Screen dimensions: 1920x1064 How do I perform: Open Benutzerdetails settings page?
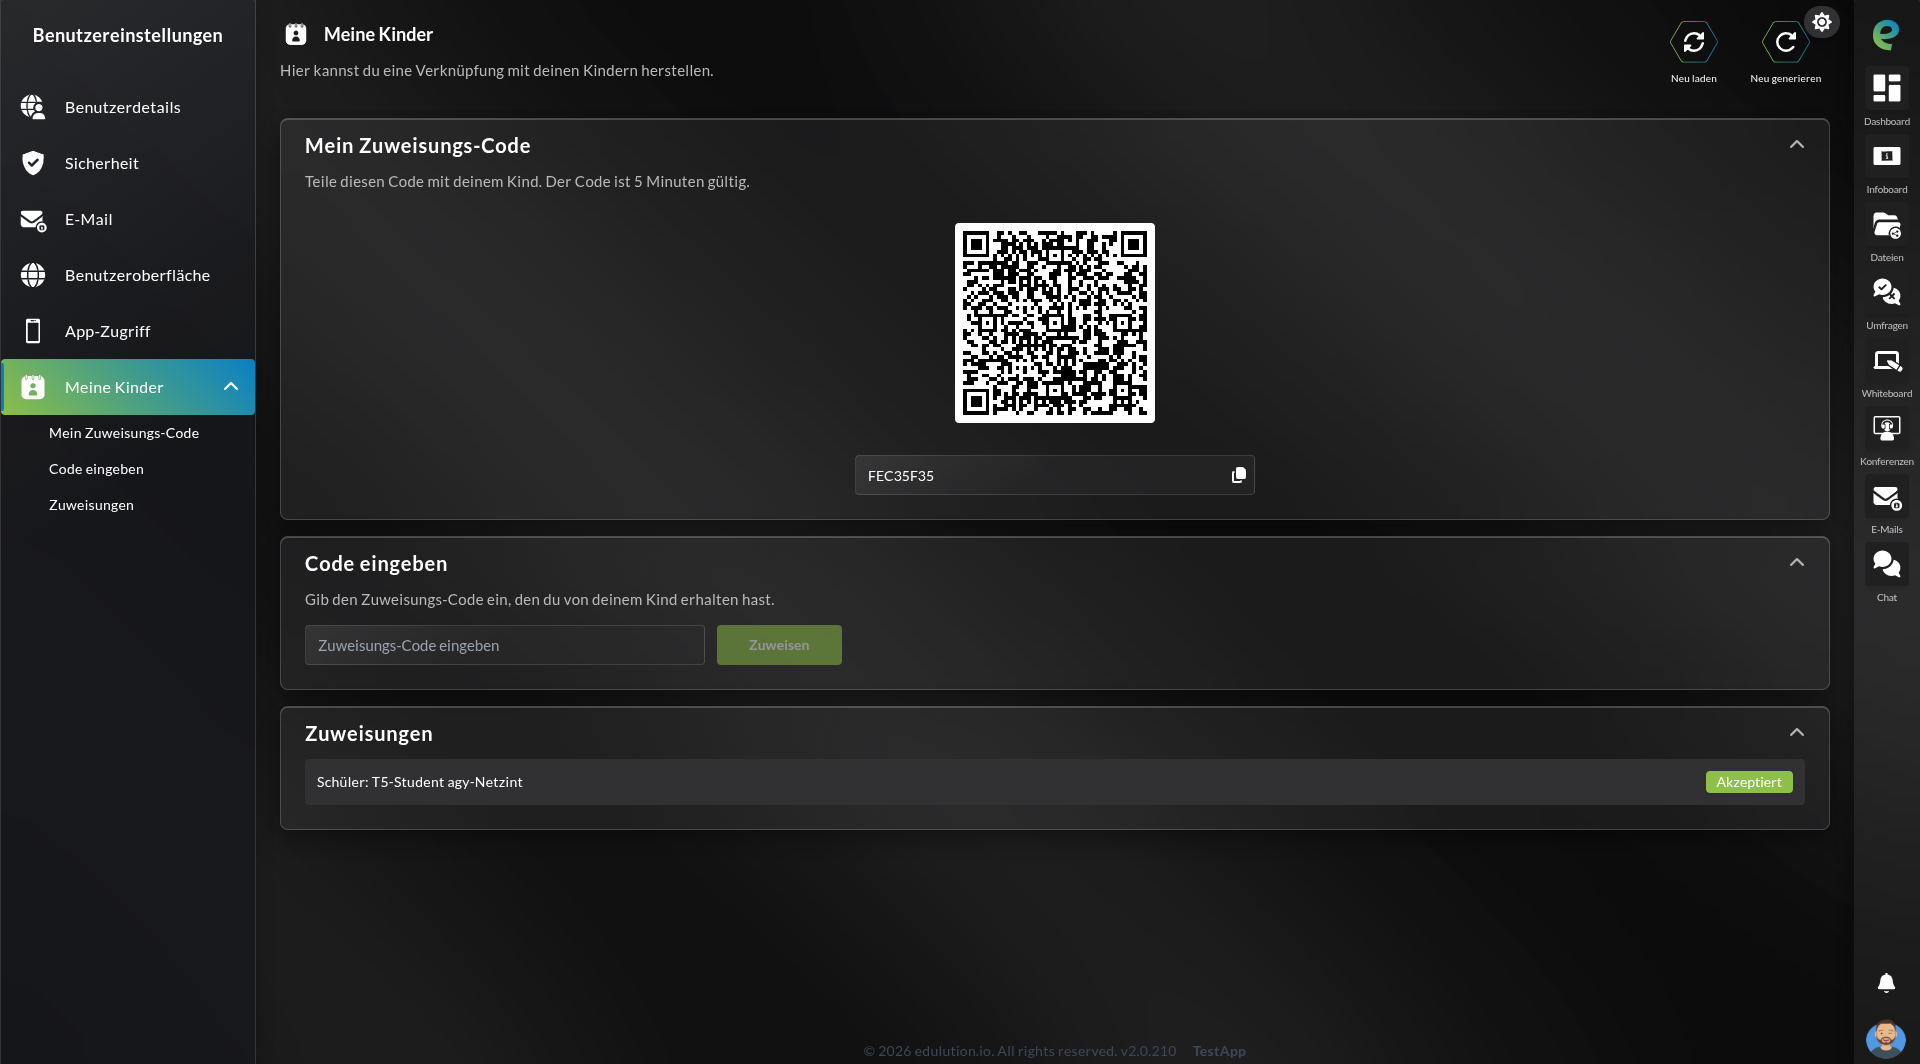click(x=128, y=107)
